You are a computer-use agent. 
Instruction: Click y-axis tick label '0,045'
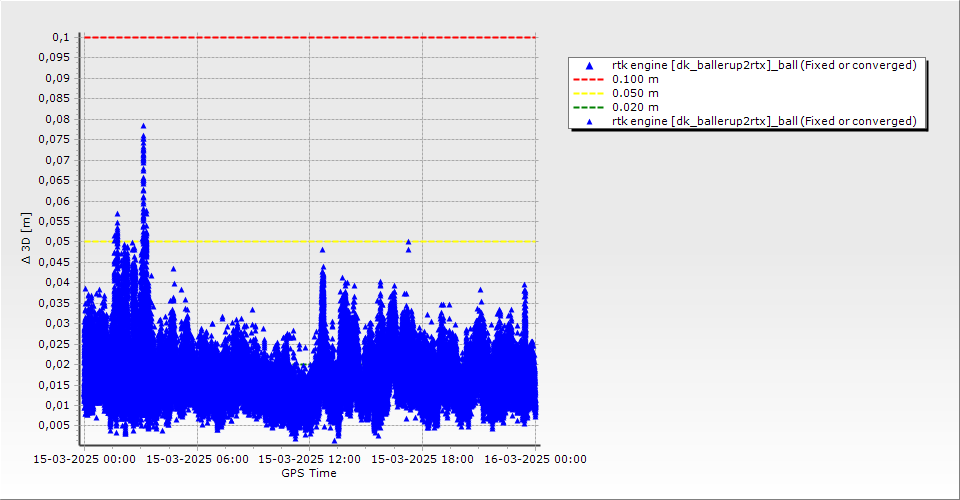(54, 263)
